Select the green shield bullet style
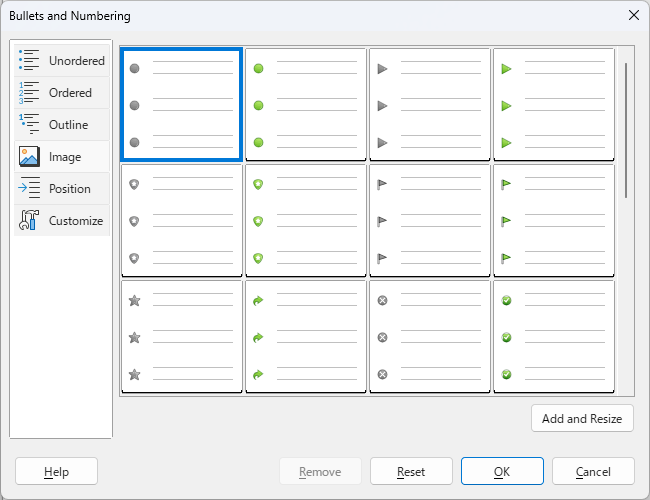Screen dimensions: 650x500 coord(305,220)
